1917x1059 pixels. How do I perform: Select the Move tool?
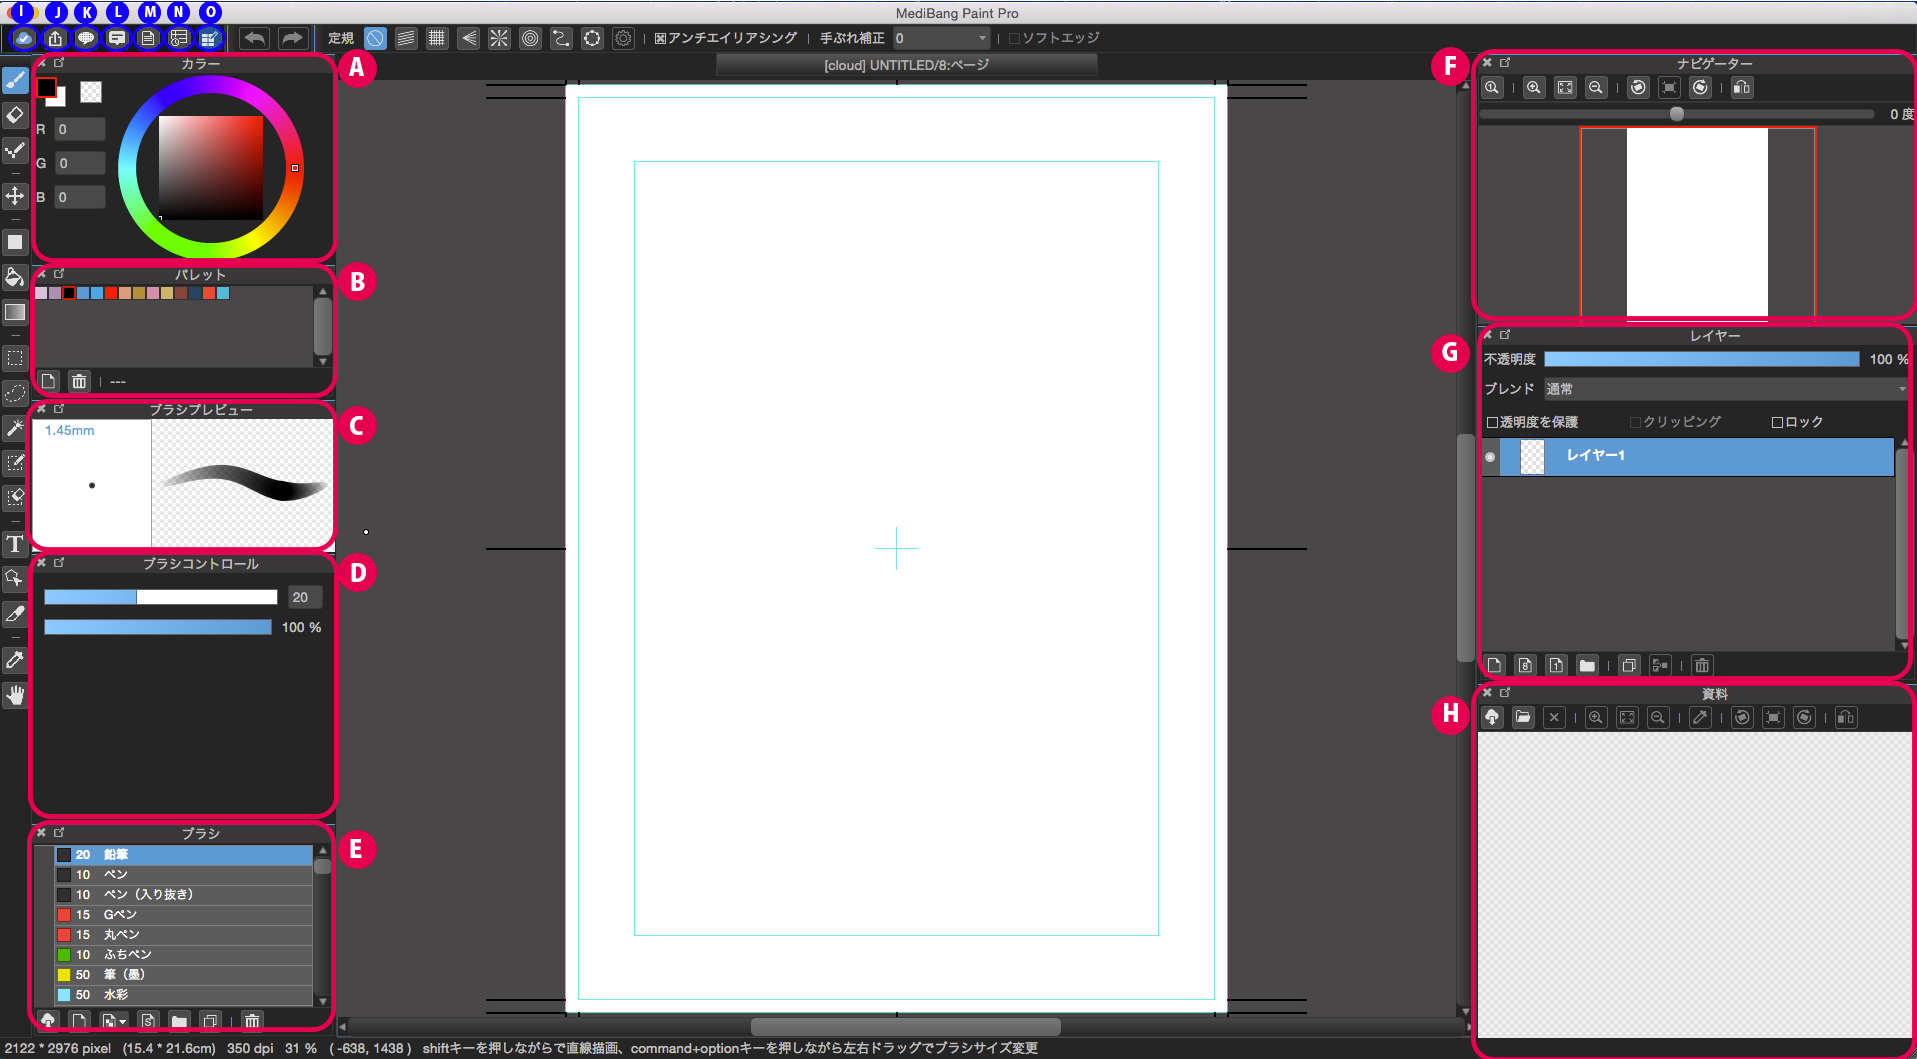click(15, 196)
